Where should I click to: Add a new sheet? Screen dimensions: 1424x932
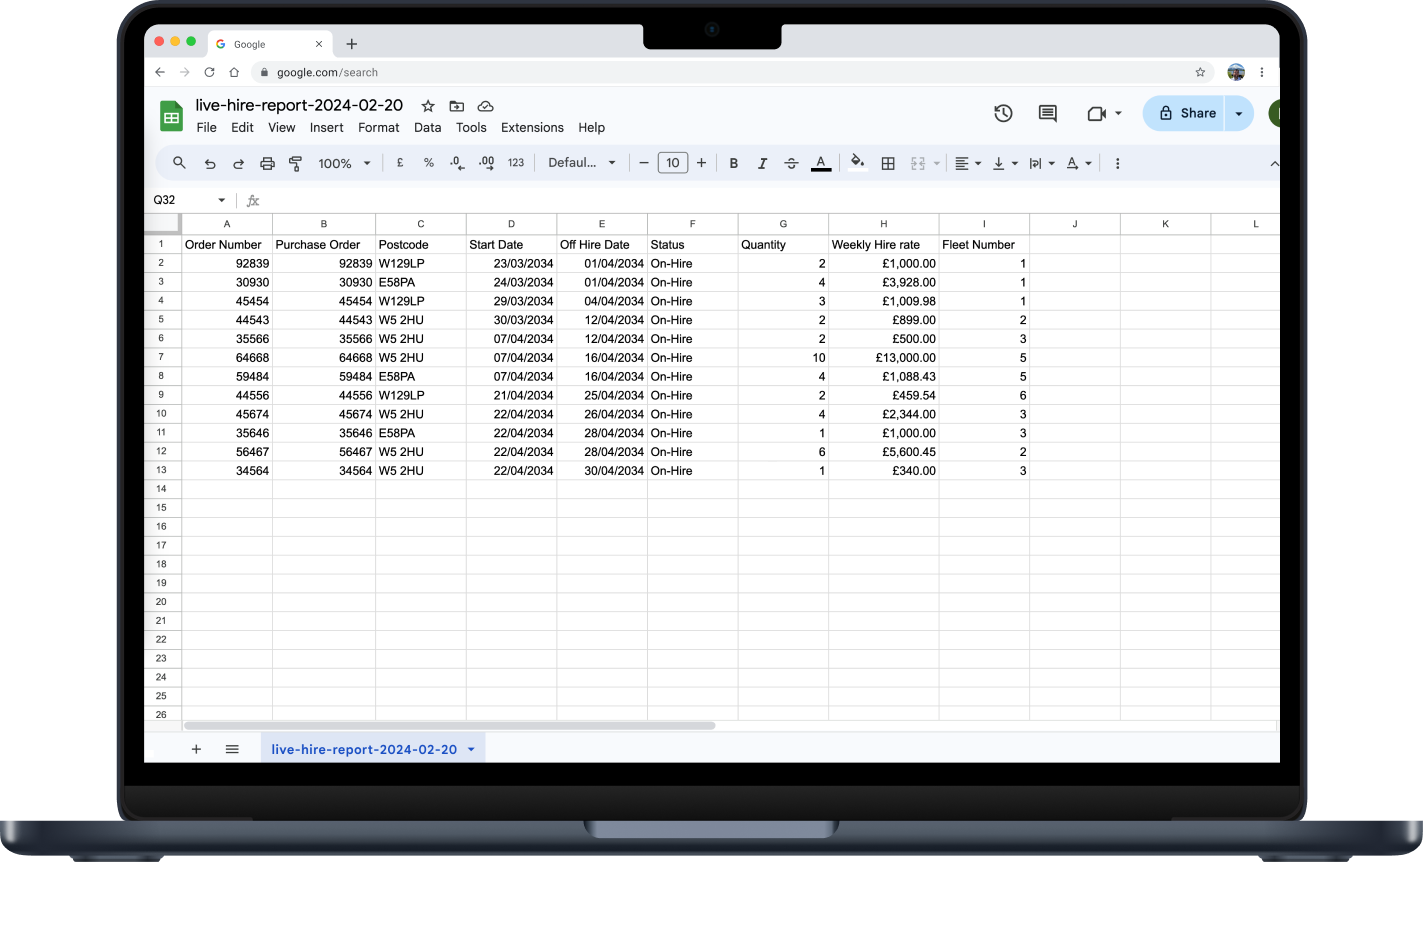coord(196,749)
